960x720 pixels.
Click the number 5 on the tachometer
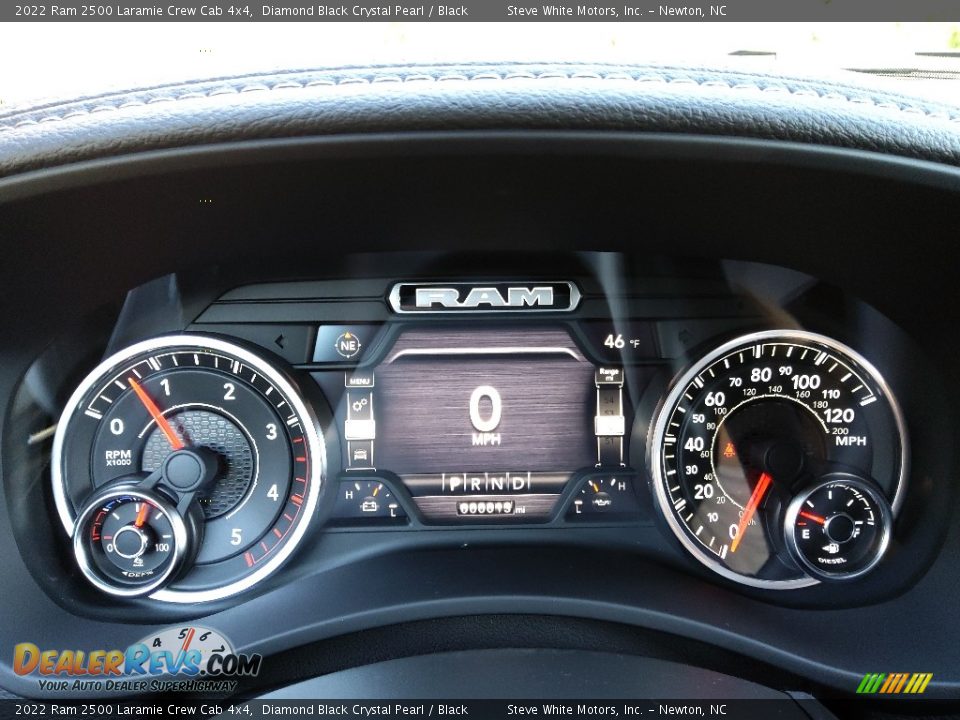[236, 537]
